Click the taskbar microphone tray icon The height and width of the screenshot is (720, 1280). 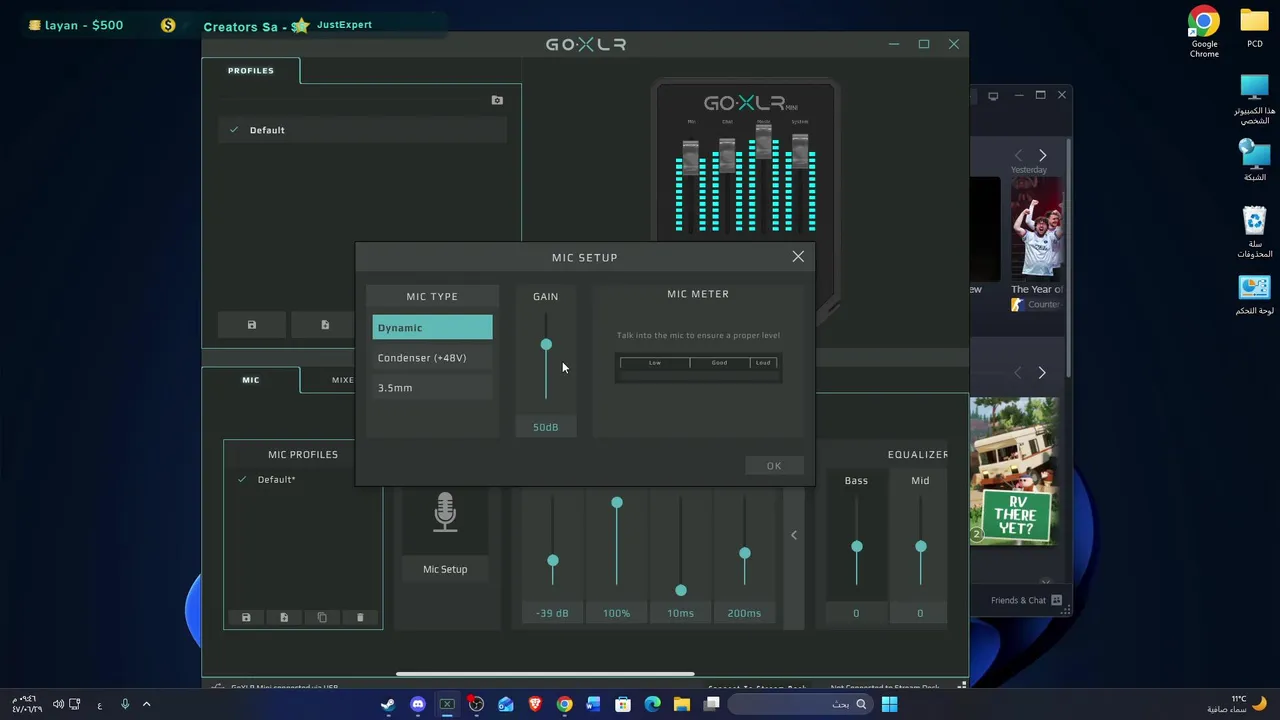tap(125, 704)
